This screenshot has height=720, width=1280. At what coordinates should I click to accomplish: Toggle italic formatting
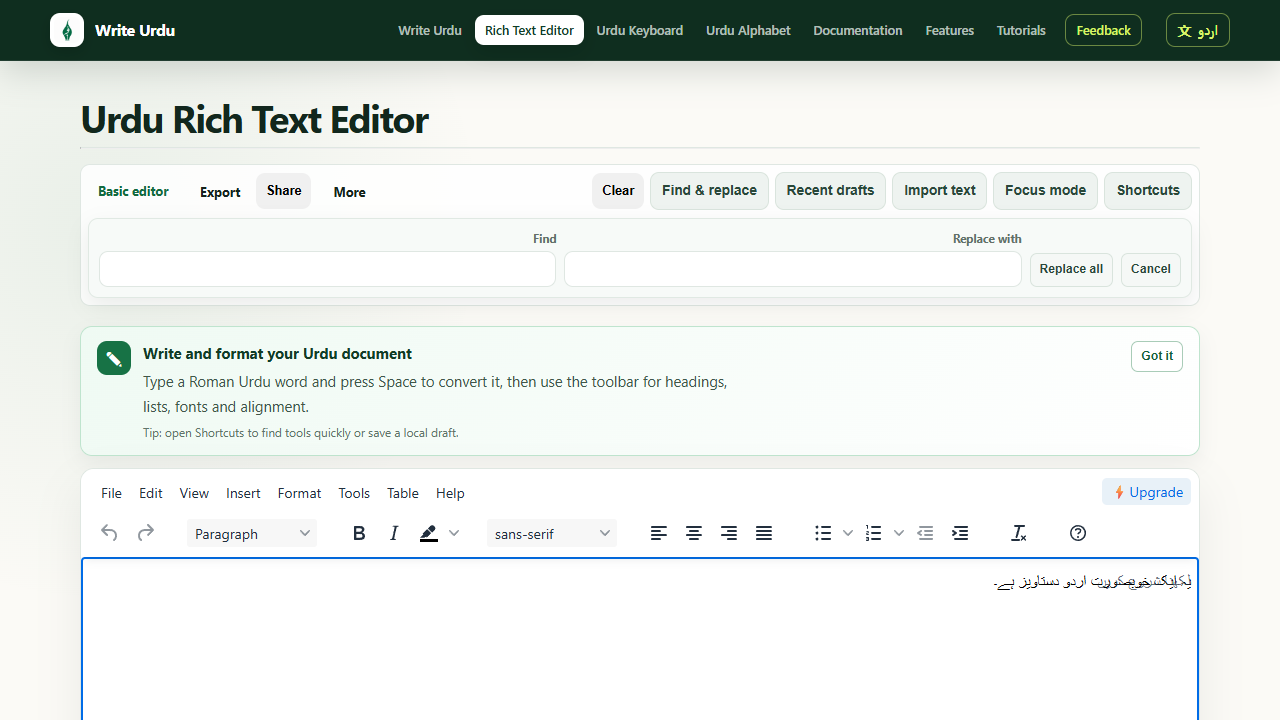pyautogui.click(x=394, y=533)
